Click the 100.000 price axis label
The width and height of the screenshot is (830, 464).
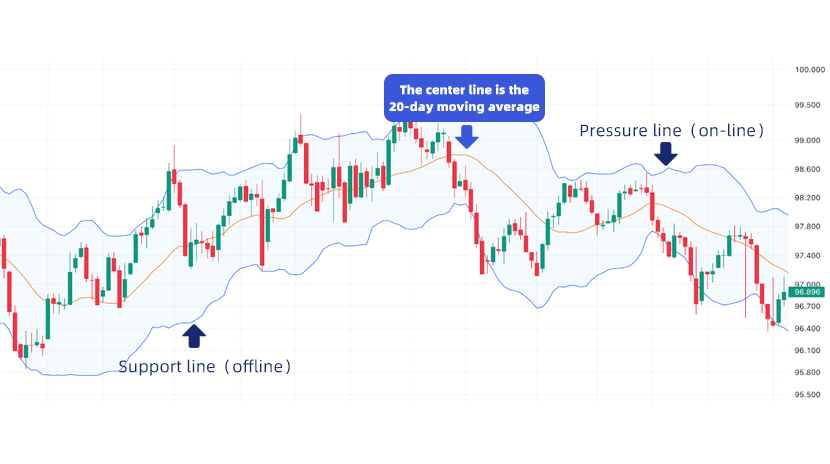(809, 69)
